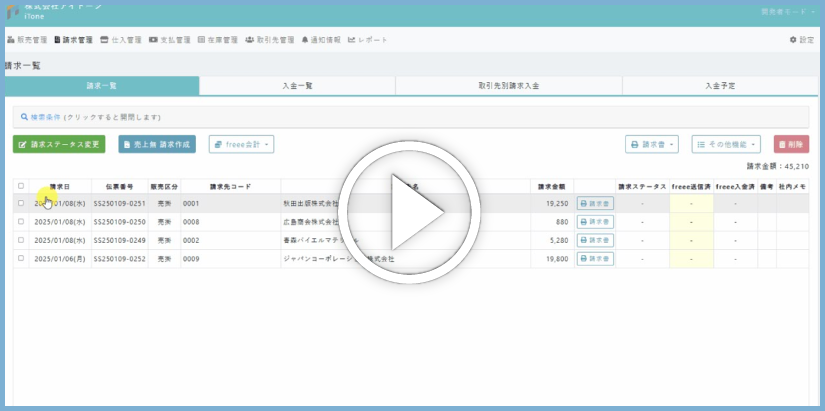Open 仕入管理 via its store icon
Viewport: 825px width, 411px height.
tap(104, 40)
